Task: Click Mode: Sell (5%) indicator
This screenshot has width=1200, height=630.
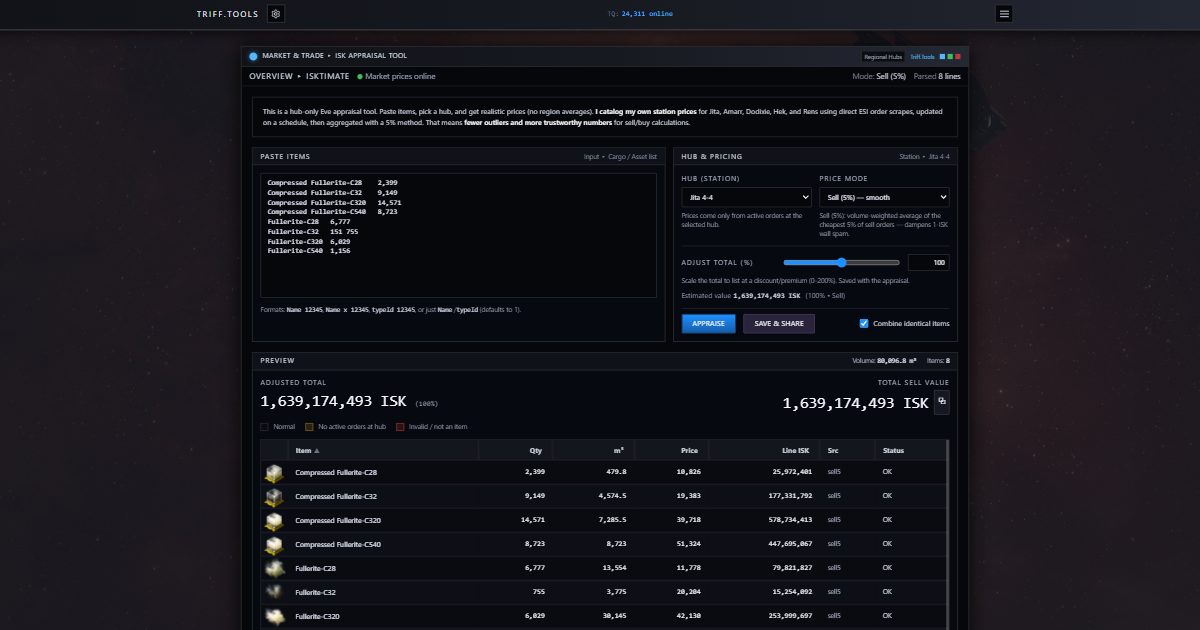Action: [x=878, y=76]
